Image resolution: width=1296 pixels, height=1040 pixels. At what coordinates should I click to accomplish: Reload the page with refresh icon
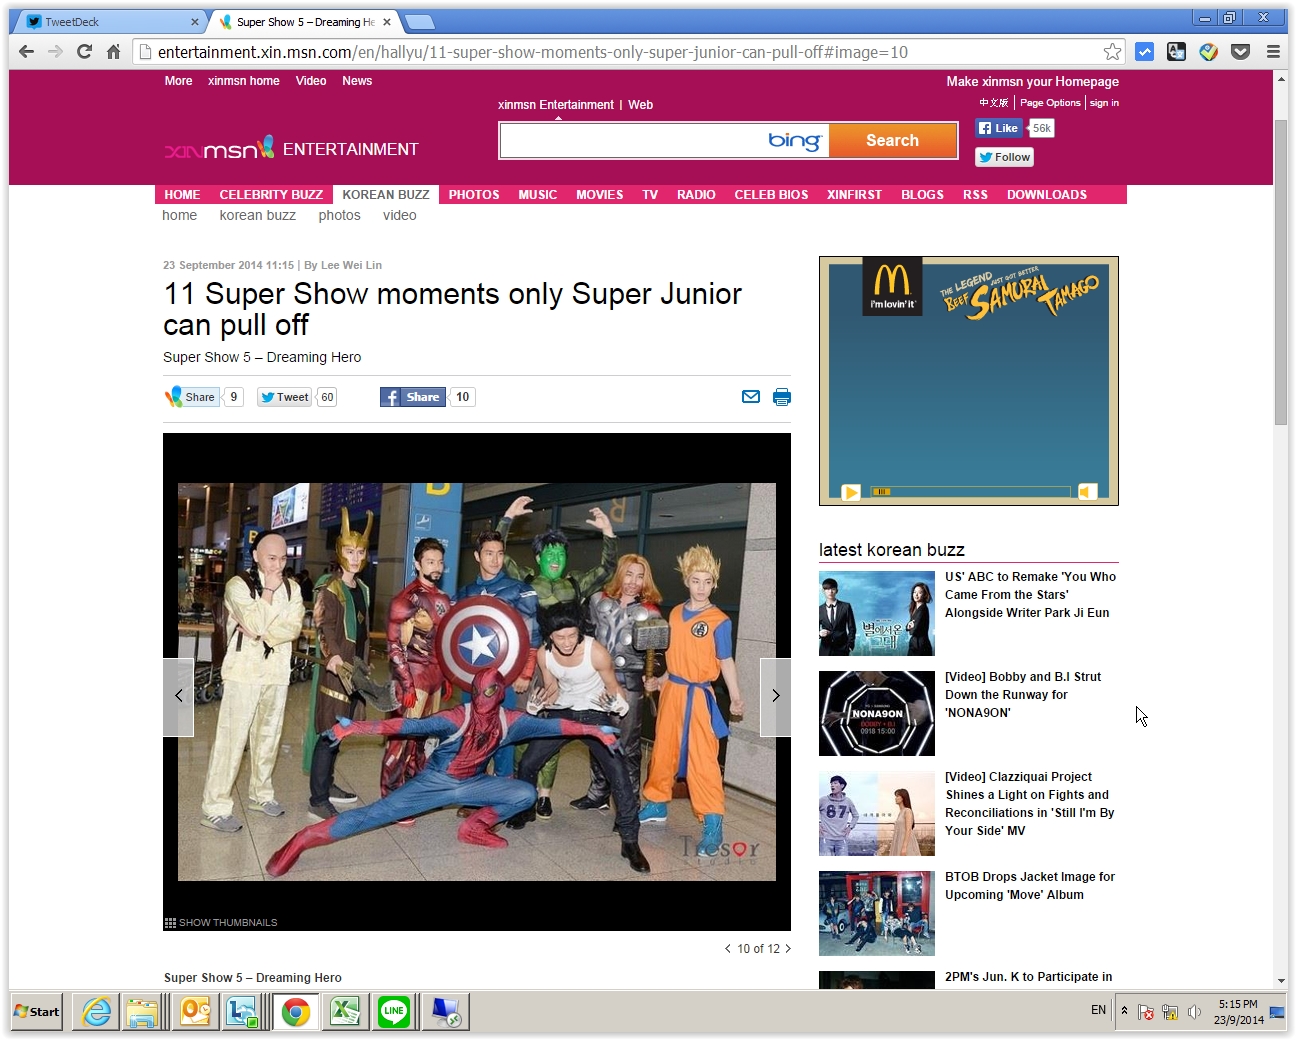[85, 52]
